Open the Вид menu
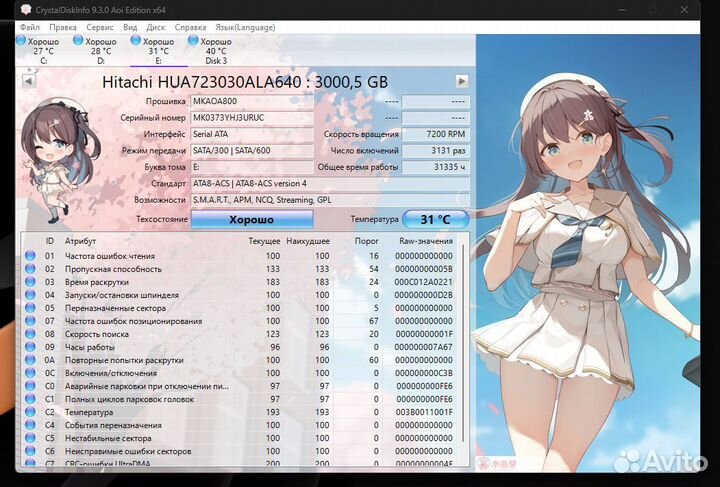720x487 pixels. point(130,28)
